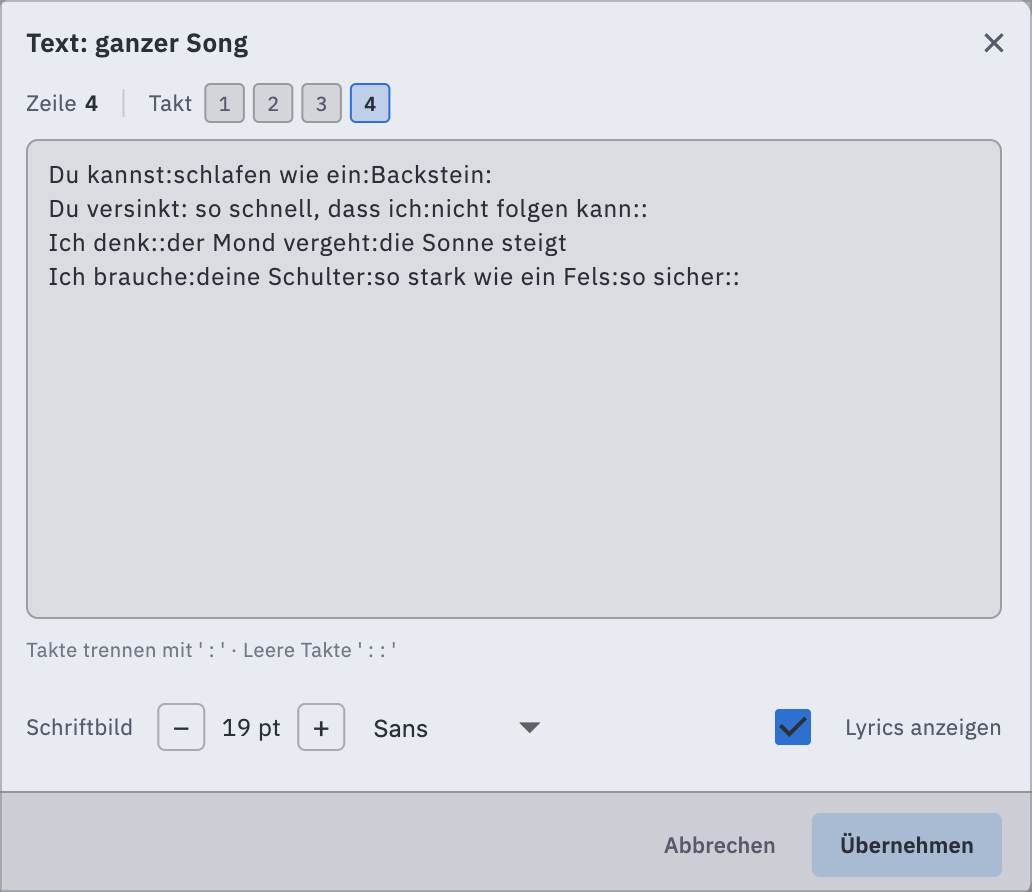Open the Sans font dropdown
Viewport: 1032px width, 892px height.
457,728
